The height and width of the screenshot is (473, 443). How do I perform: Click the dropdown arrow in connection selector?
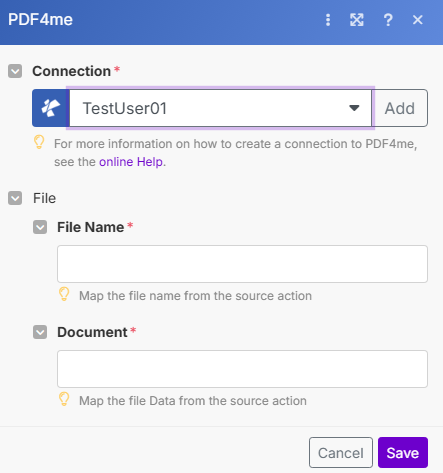[x=354, y=108]
